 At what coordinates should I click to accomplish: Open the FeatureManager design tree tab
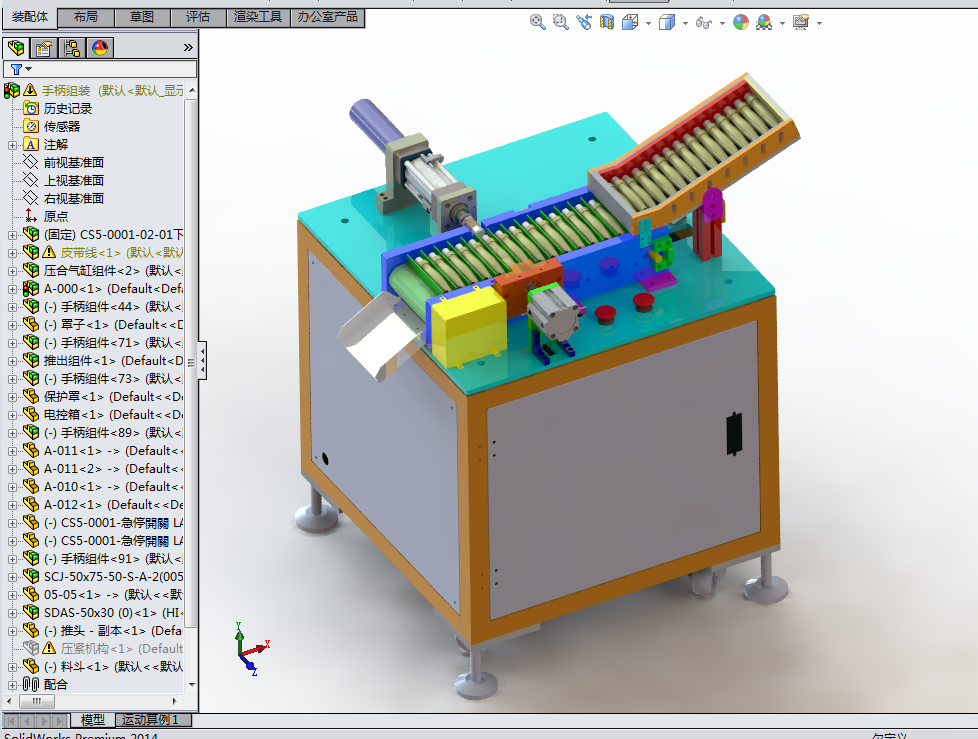pyautogui.click(x=16, y=47)
